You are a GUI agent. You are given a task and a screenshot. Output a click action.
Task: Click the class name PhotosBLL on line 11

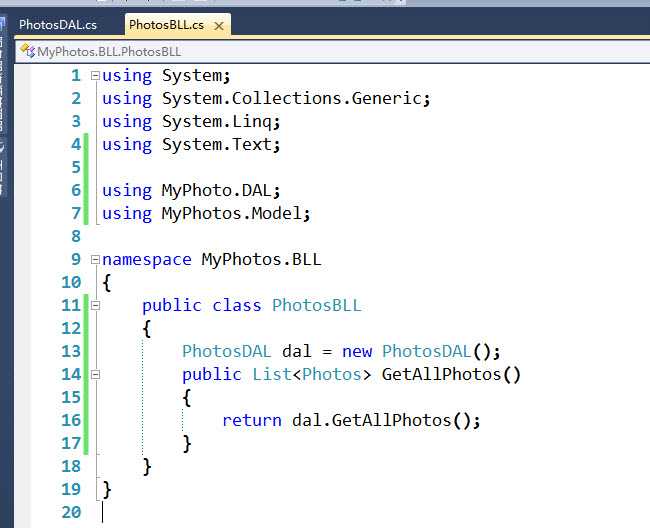pyautogui.click(x=317, y=306)
